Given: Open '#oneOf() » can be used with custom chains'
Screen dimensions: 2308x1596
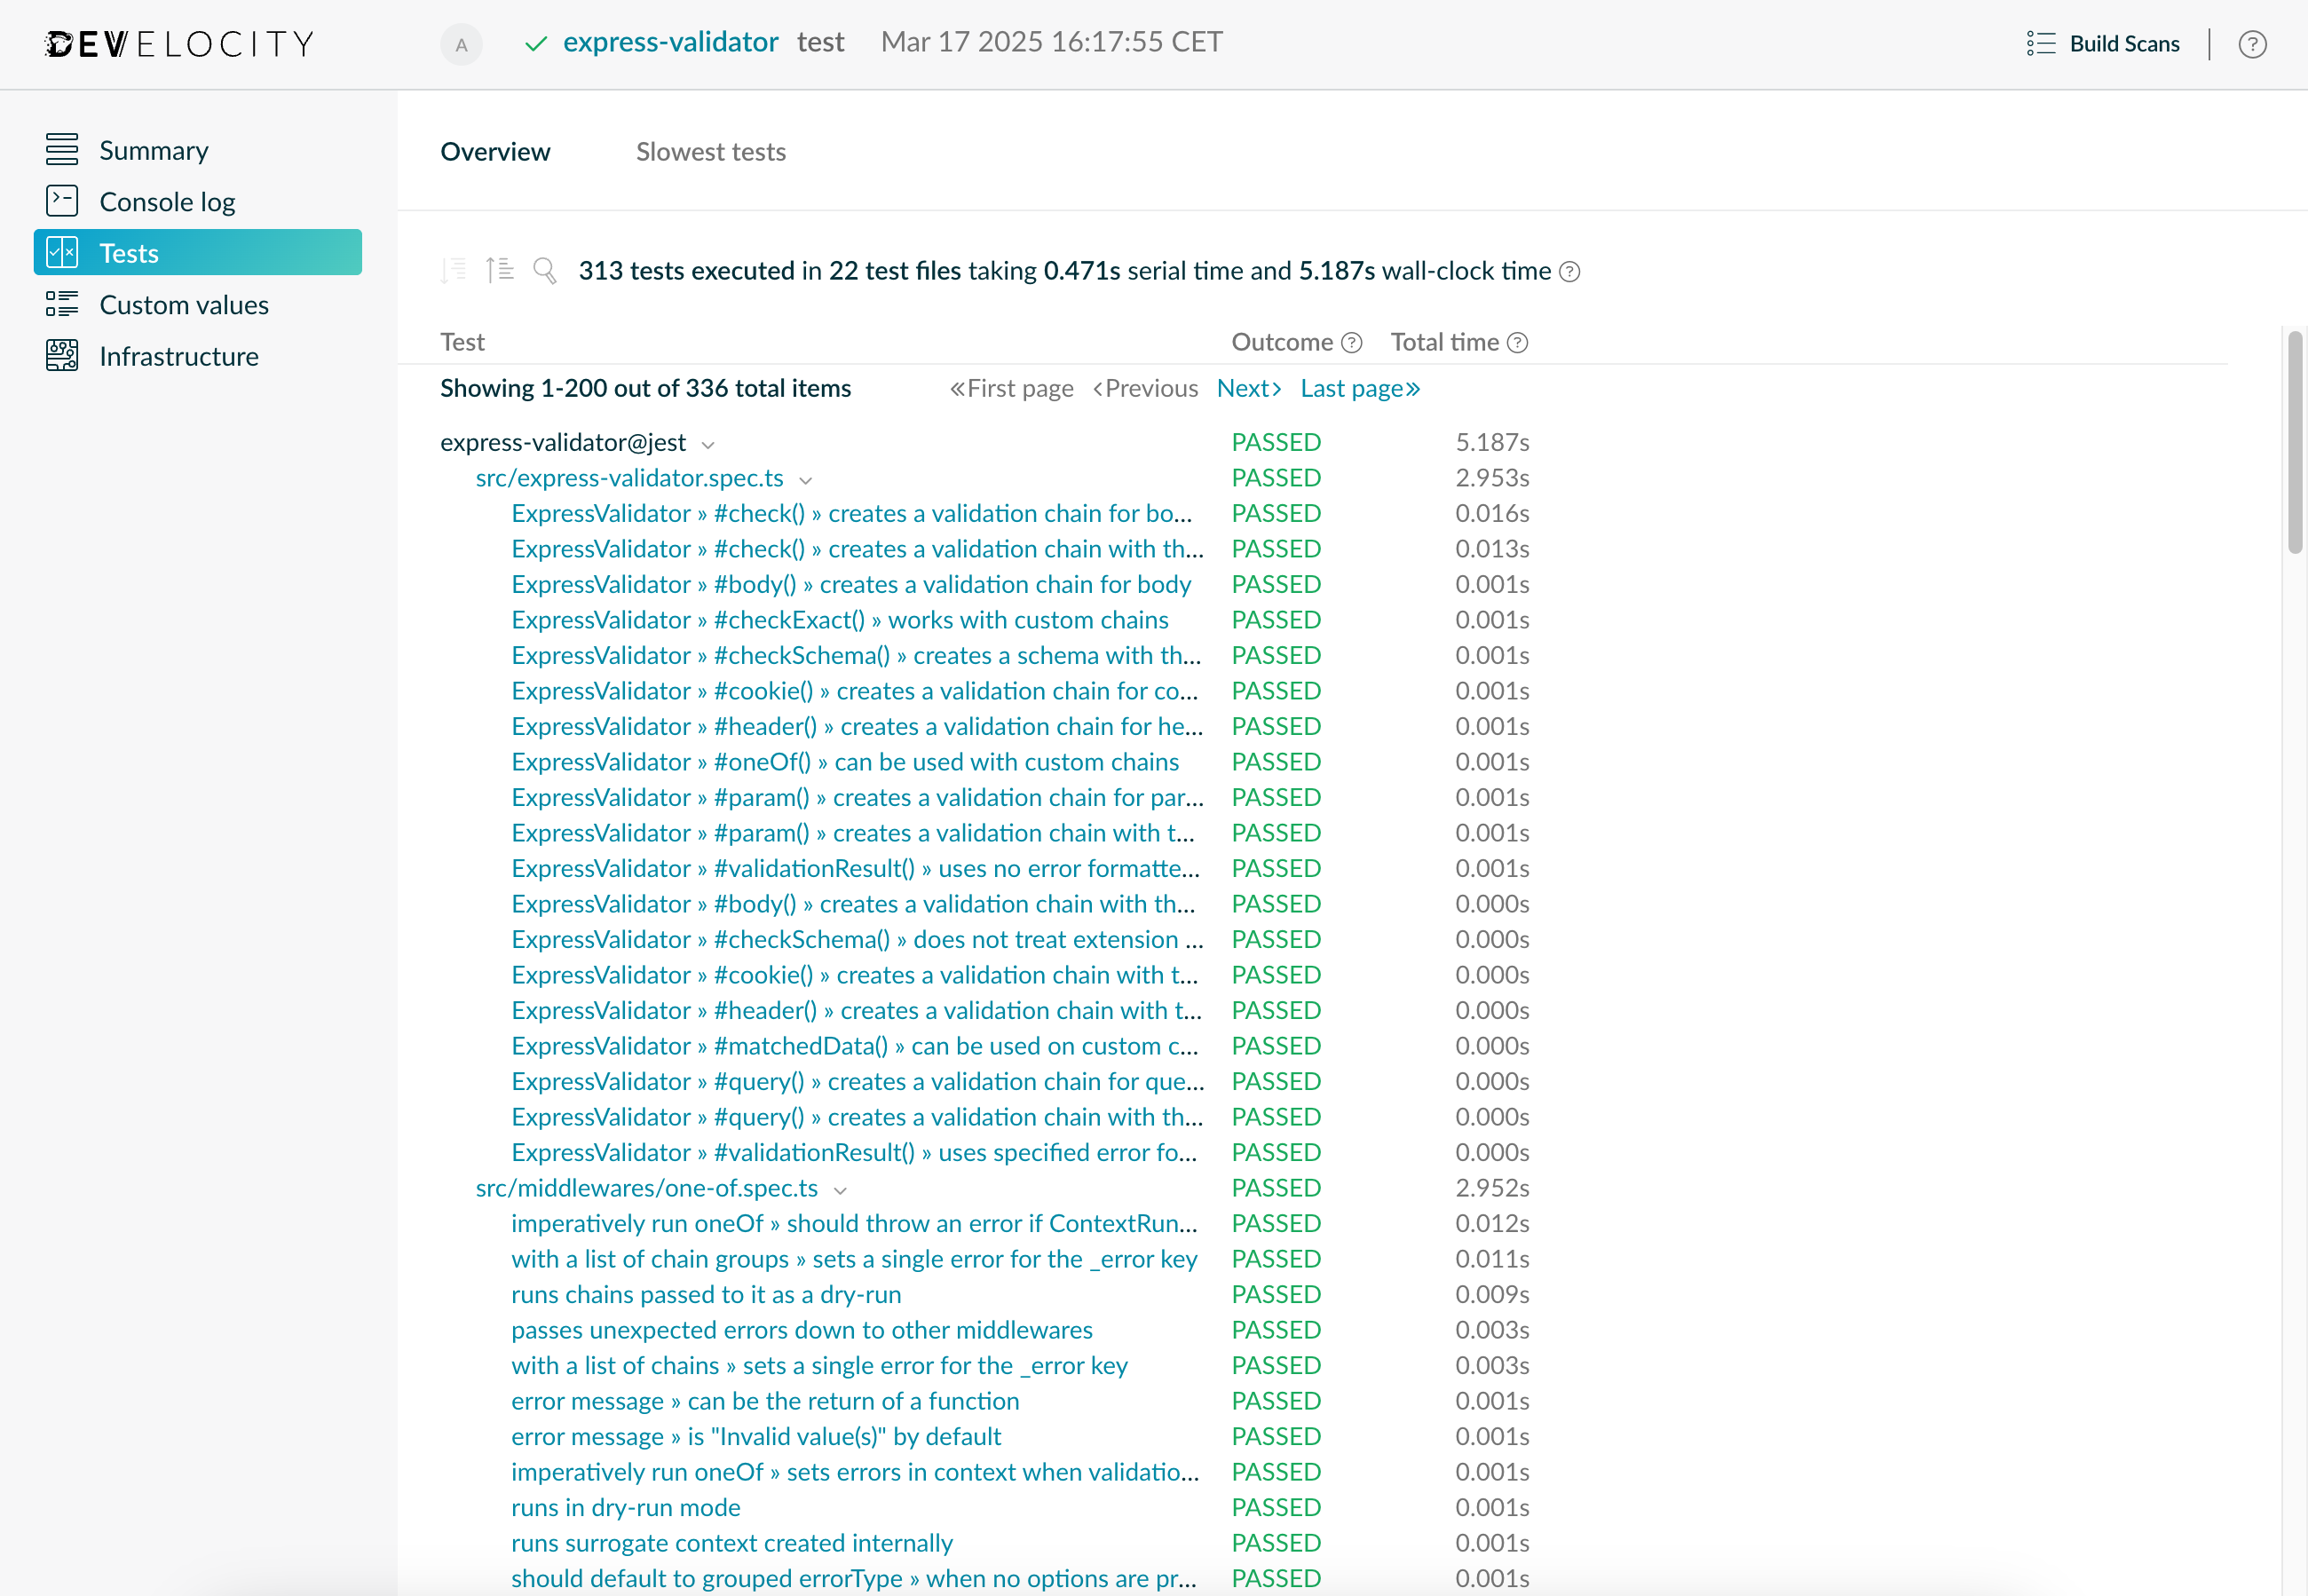Looking at the screenshot, I should [845, 762].
